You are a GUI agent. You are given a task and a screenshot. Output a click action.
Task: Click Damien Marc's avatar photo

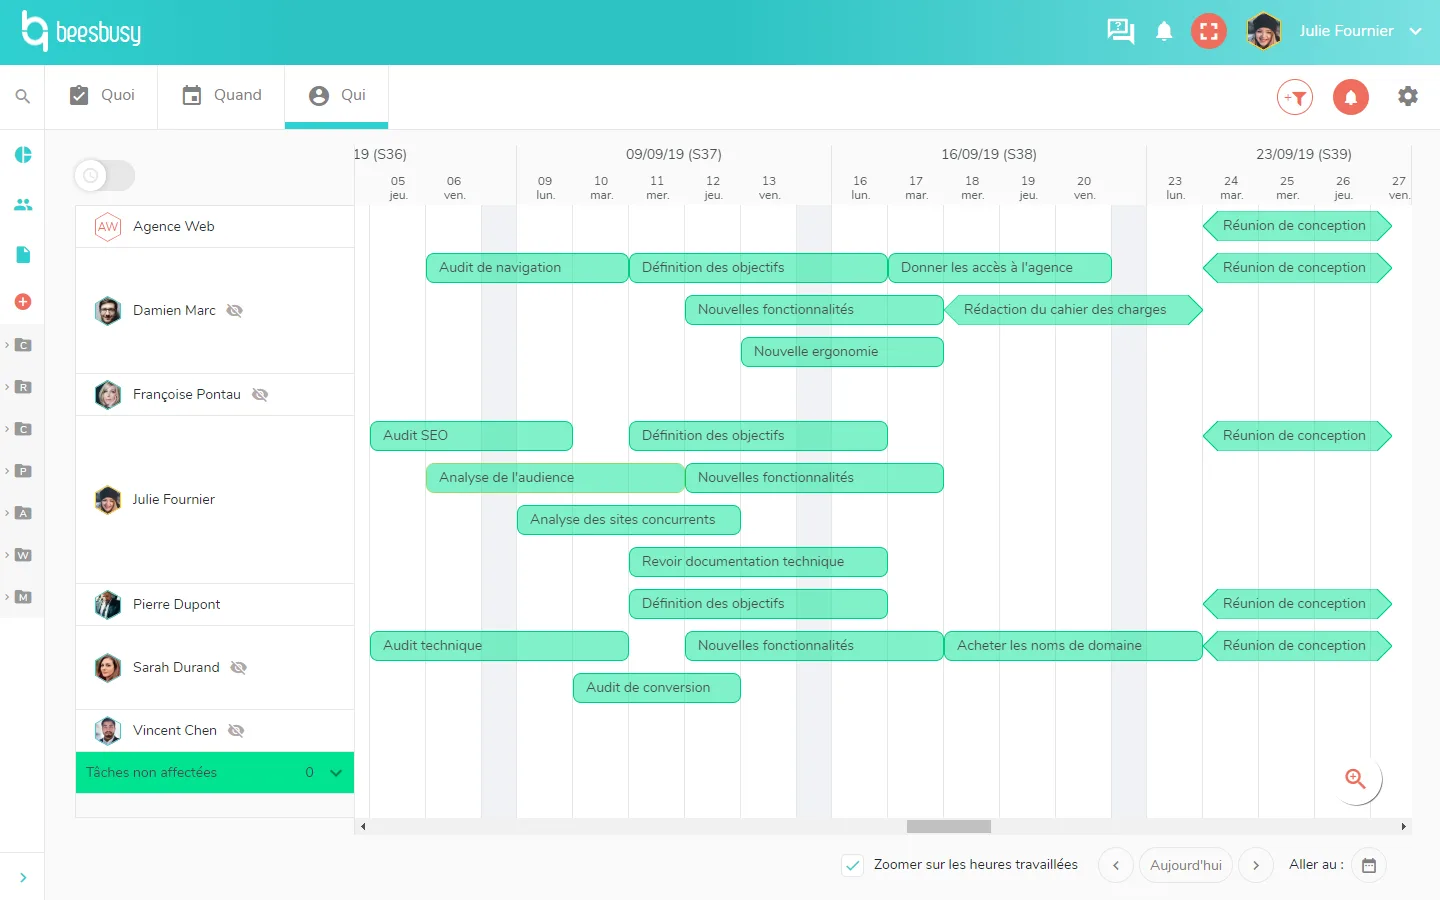coord(108,311)
